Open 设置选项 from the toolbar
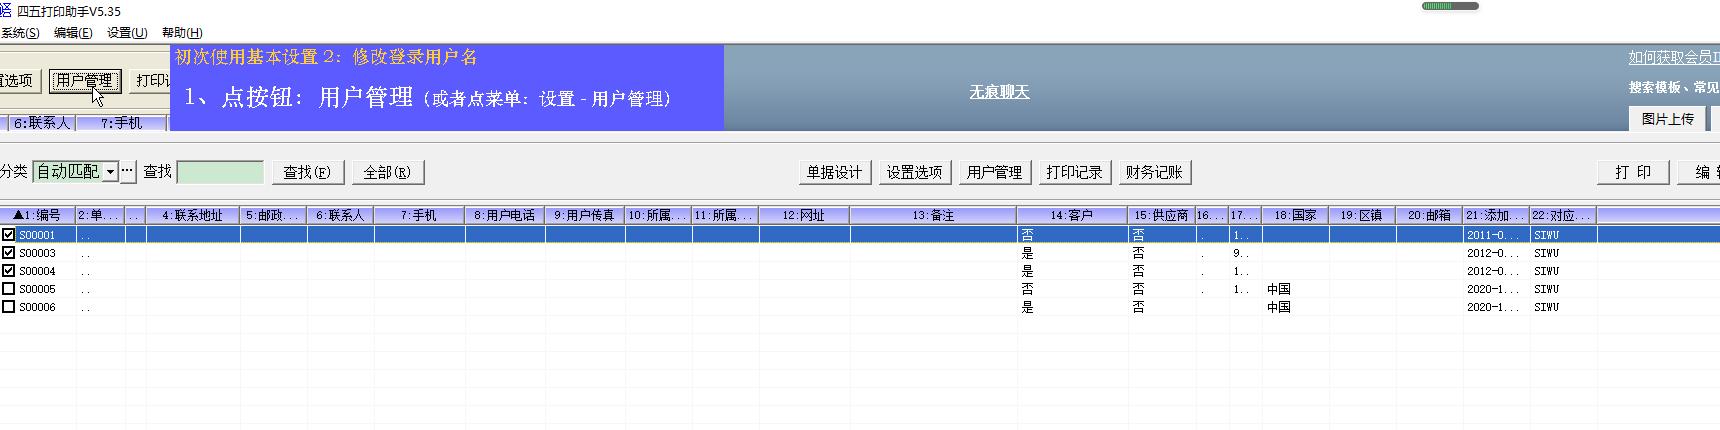 point(914,172)
